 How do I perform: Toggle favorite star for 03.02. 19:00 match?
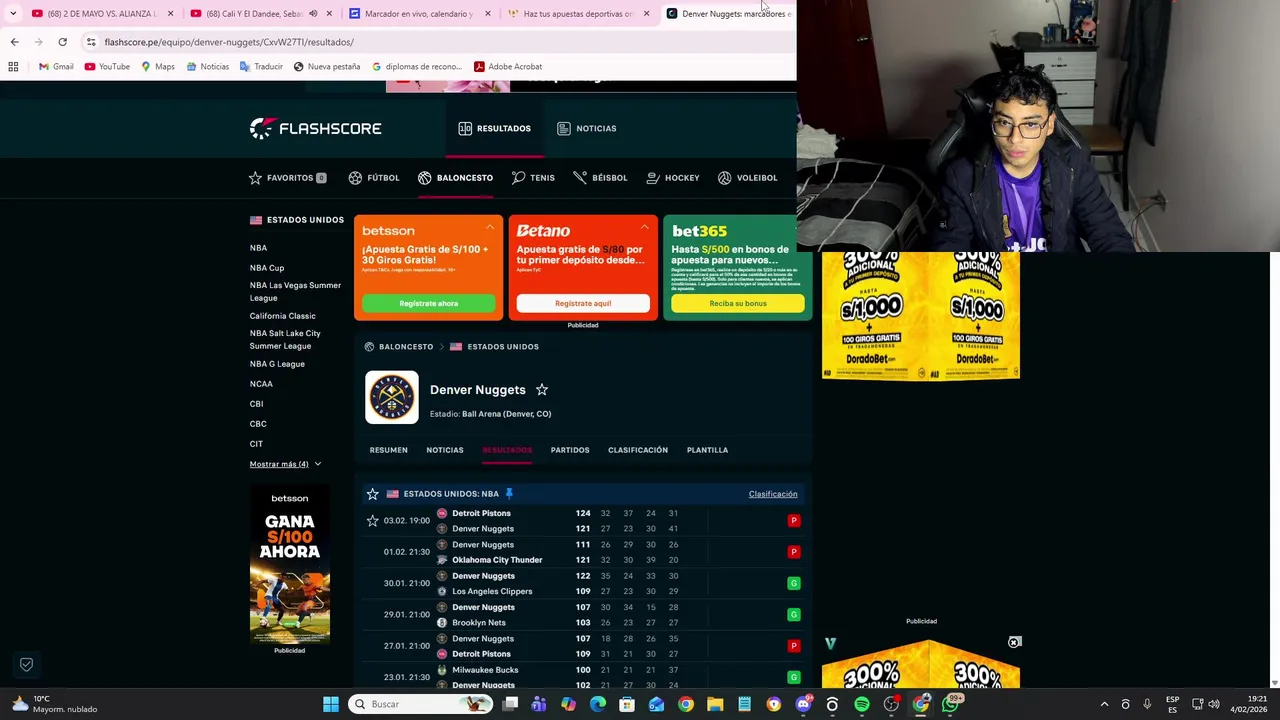pos(372,520)
